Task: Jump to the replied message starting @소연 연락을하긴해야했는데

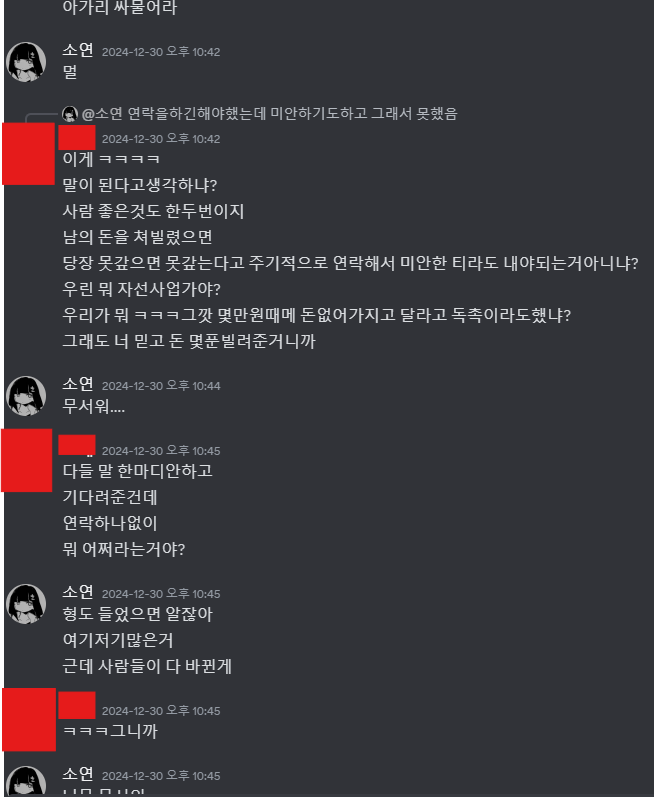Action: (x=269, y=114)
